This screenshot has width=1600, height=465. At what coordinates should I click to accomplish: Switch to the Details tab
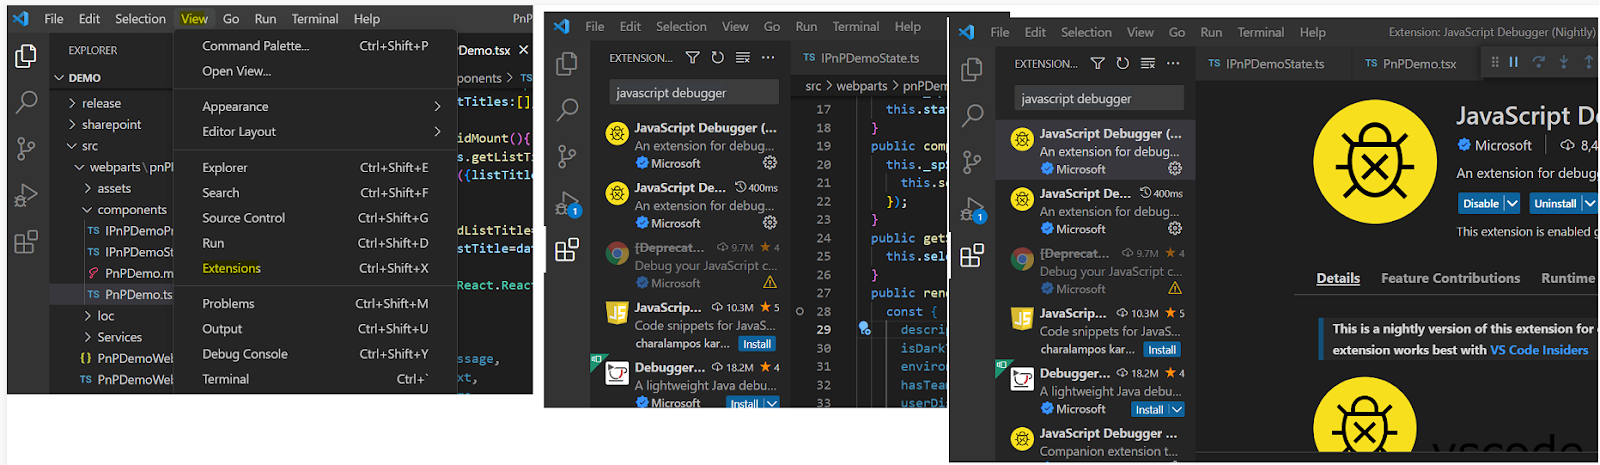coord(1338,278)
